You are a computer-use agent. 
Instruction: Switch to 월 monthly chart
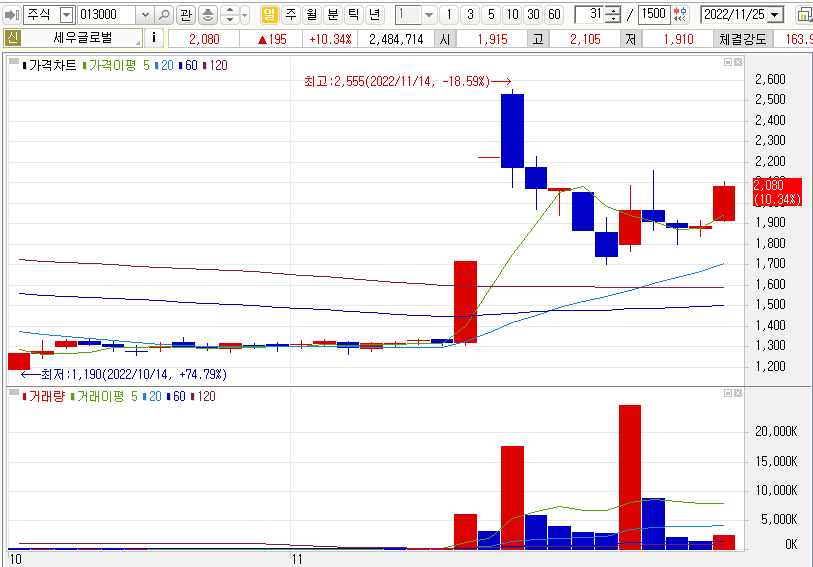(312, 15)
